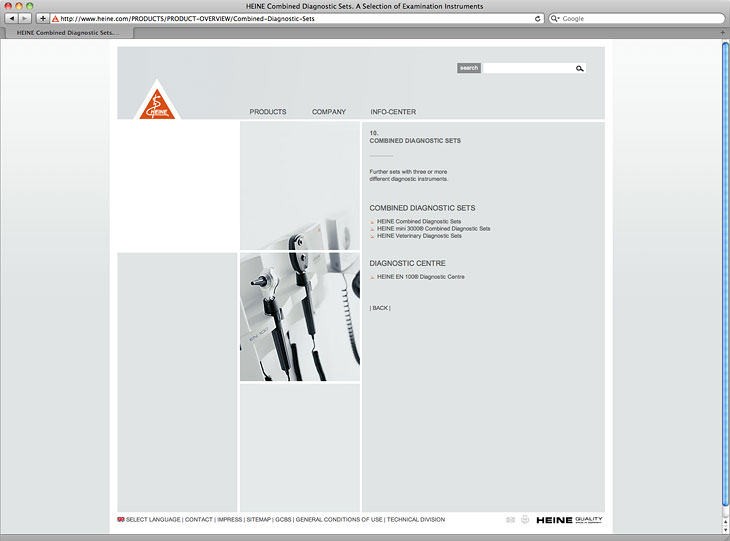Open the Google search magnifier dropdown
The image size is (730, 541).
pyautogui.click(x=554, y=19)
